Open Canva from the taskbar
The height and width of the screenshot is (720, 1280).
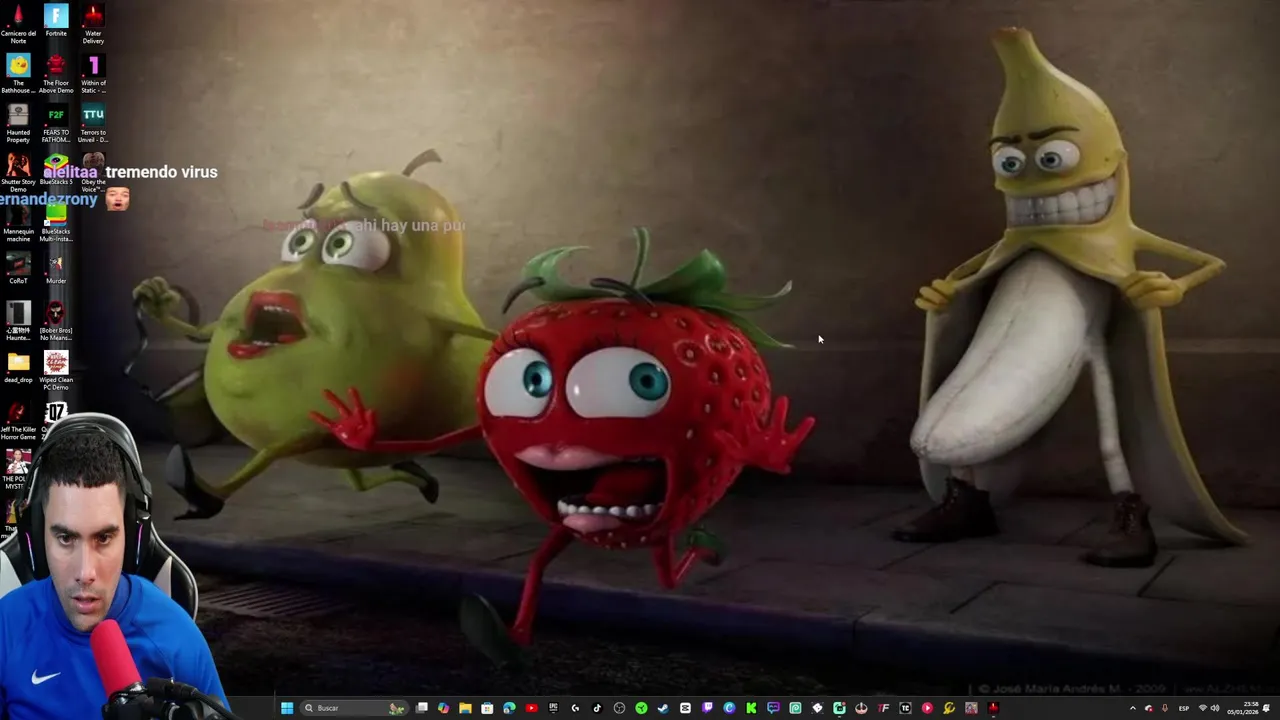729,708
